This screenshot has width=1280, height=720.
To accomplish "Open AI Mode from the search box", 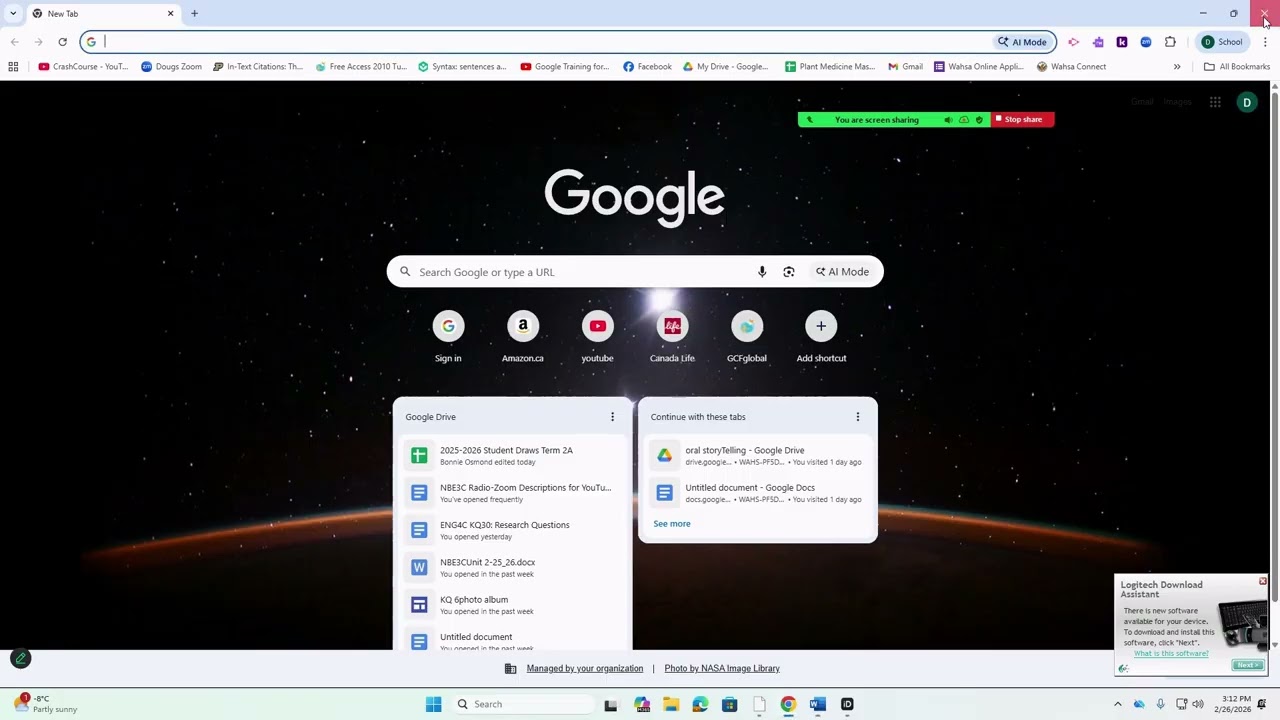I will pos(843,272).
